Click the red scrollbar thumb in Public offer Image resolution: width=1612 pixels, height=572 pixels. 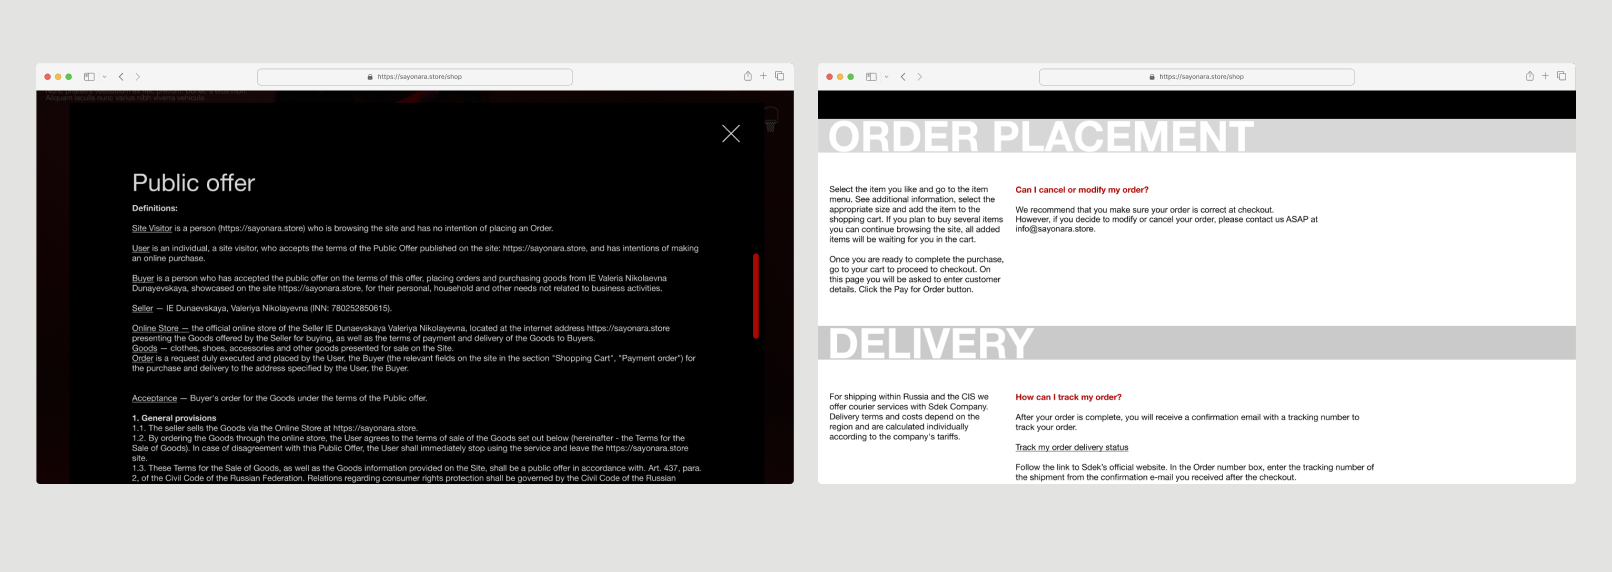pyautogui.click(x=756, y=296)
